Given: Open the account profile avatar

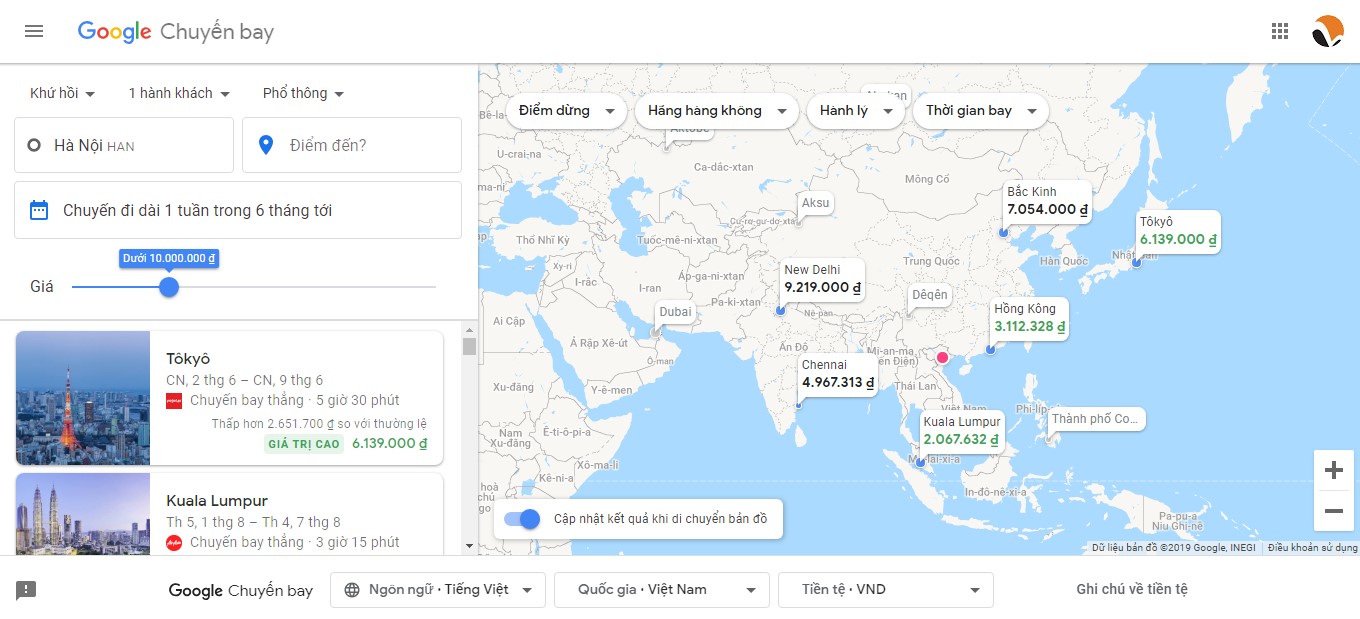Looking at the screenshot, I should click(x=1328, y=31).
